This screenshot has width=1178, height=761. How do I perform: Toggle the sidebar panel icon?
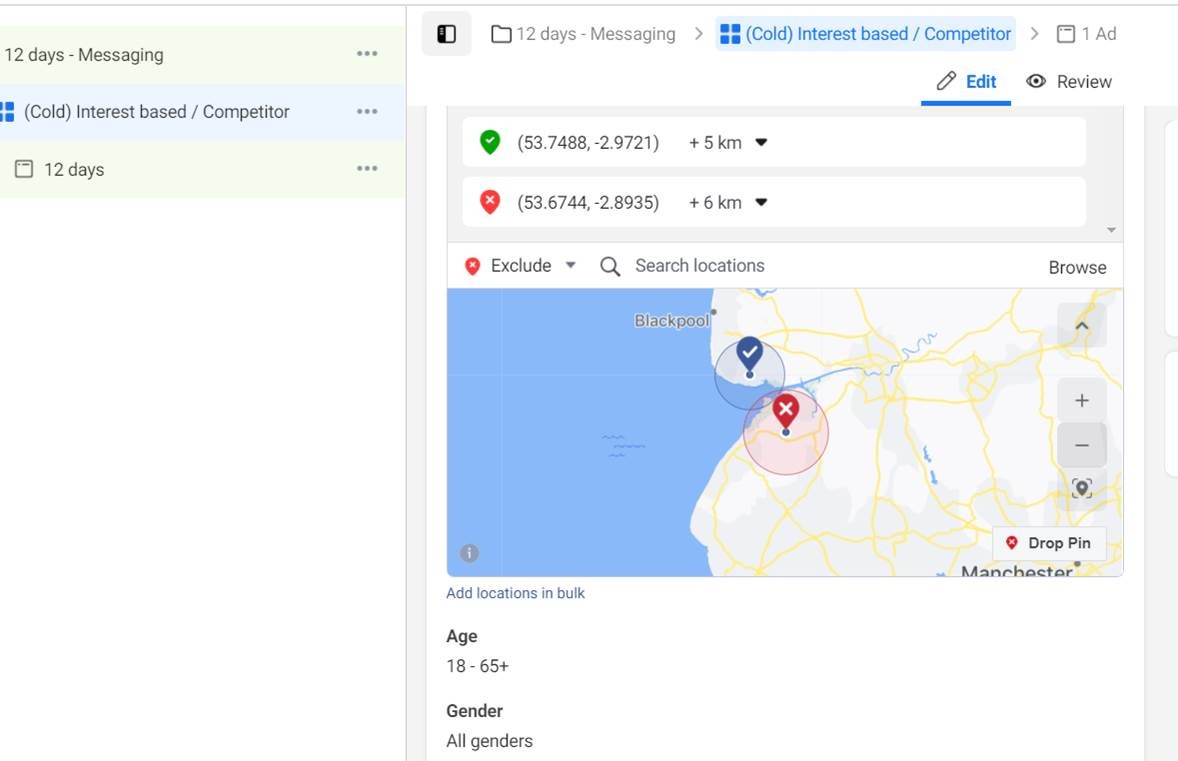(446, 34)
